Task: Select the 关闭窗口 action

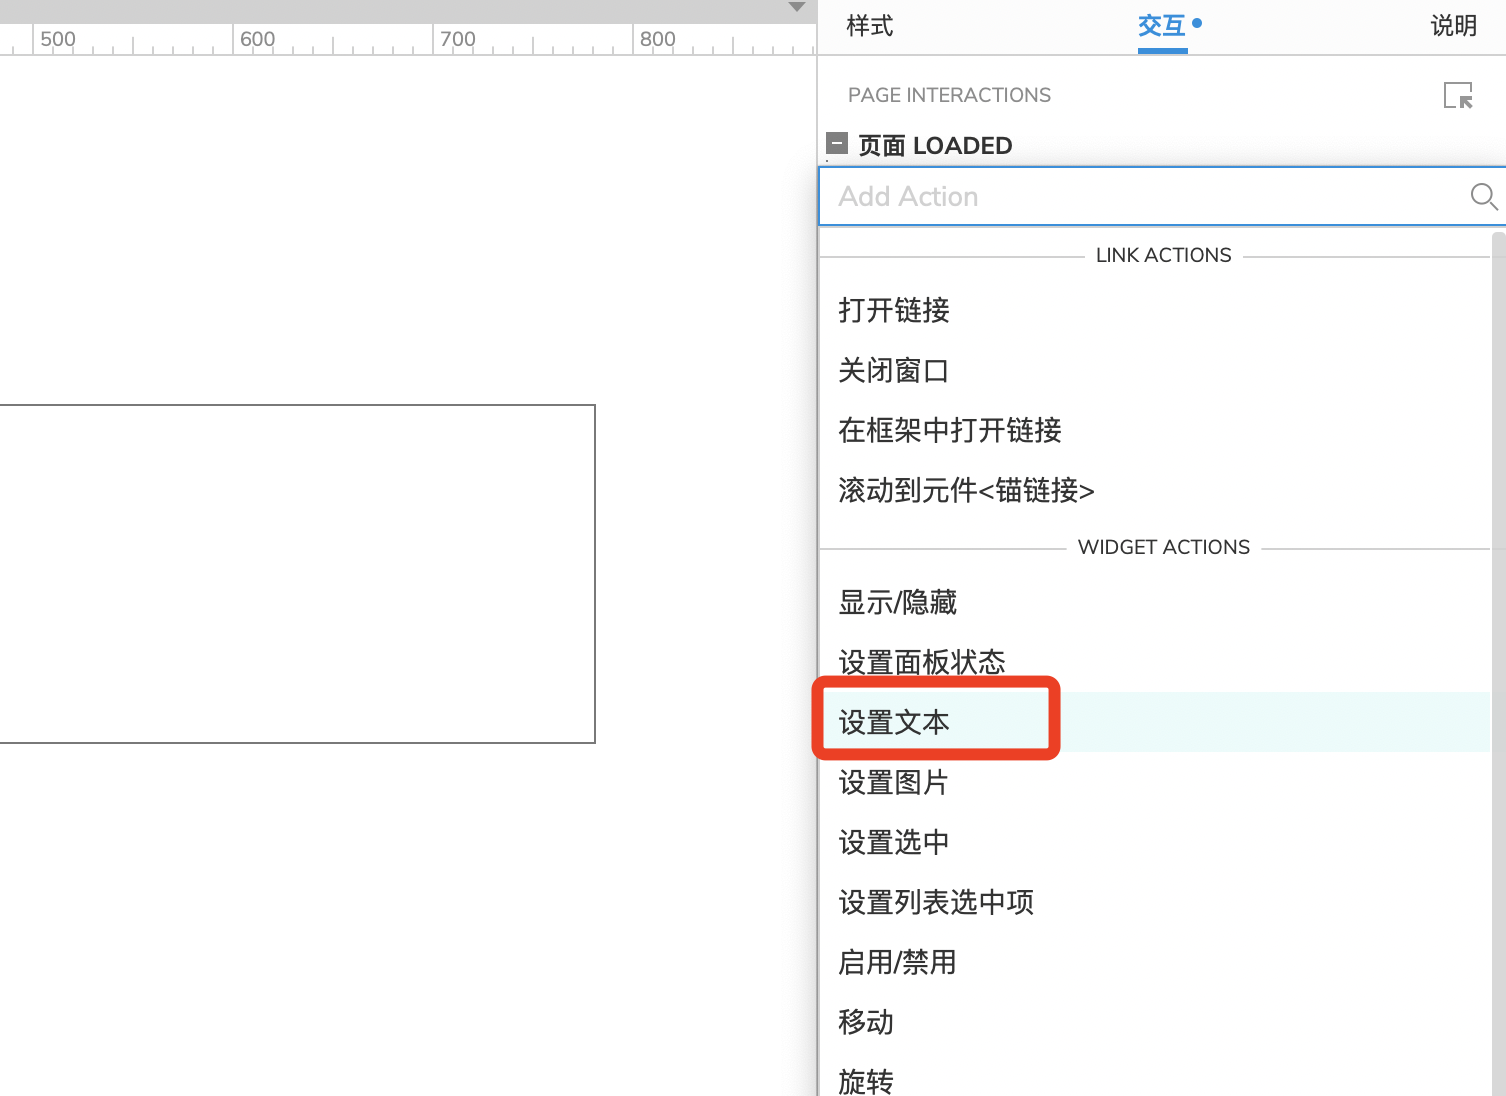Action: coord(893,370)
